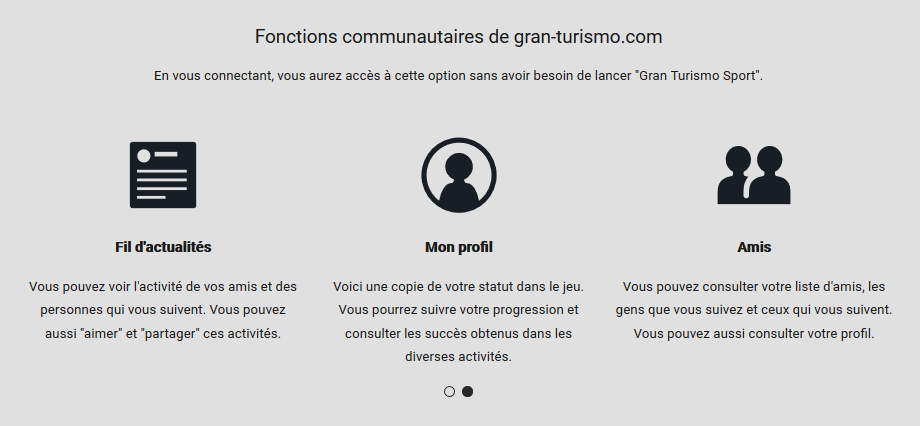The image size is (920, 426).
Task: Click the text lines inside the news feed icon
Action: [x=162, y=184]
